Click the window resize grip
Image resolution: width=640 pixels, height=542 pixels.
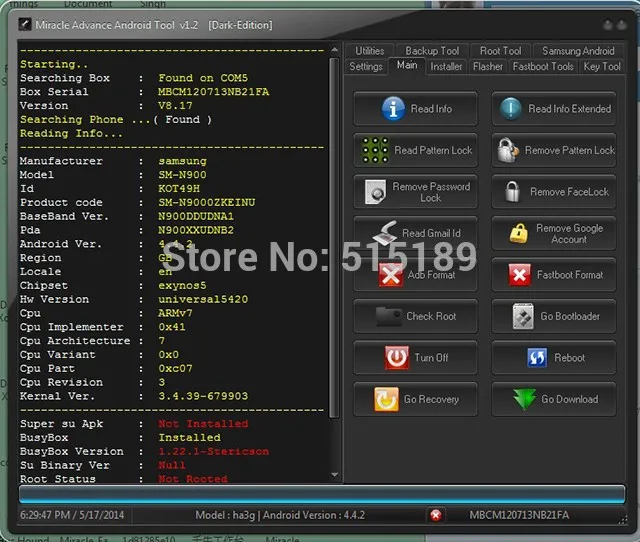point(623,520)
